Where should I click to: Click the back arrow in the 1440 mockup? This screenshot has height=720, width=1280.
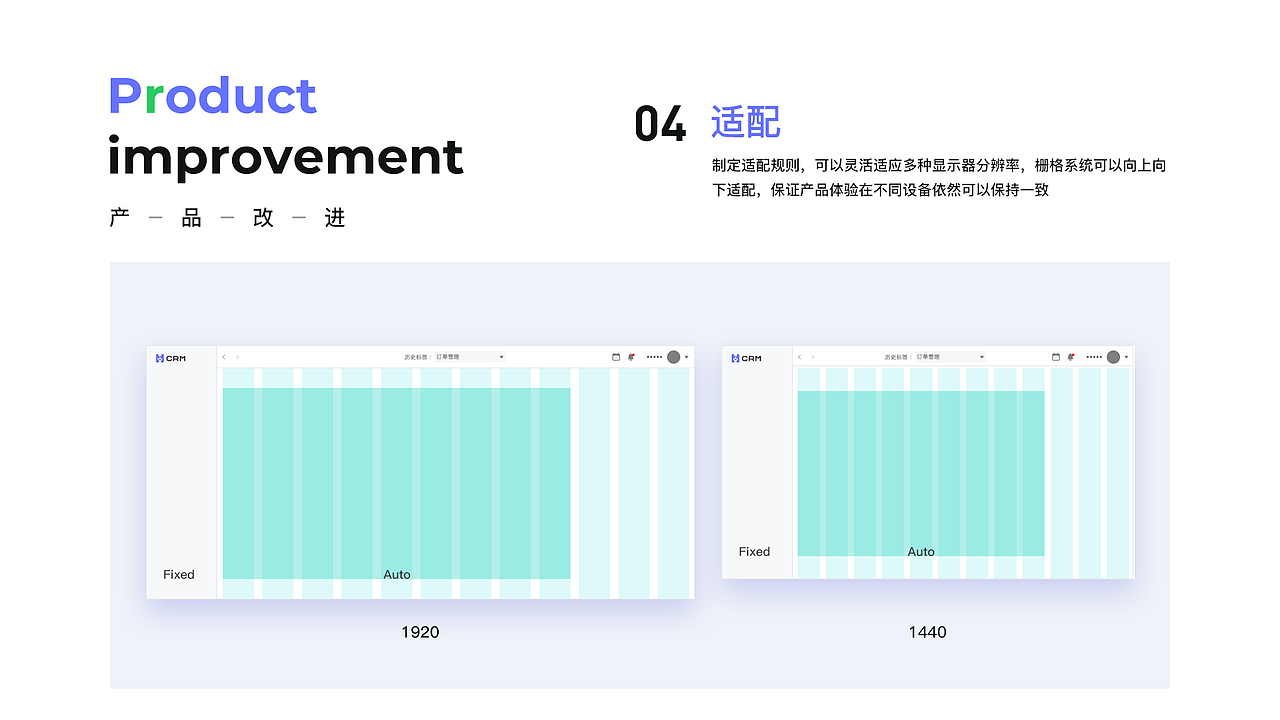pos(799,357)
